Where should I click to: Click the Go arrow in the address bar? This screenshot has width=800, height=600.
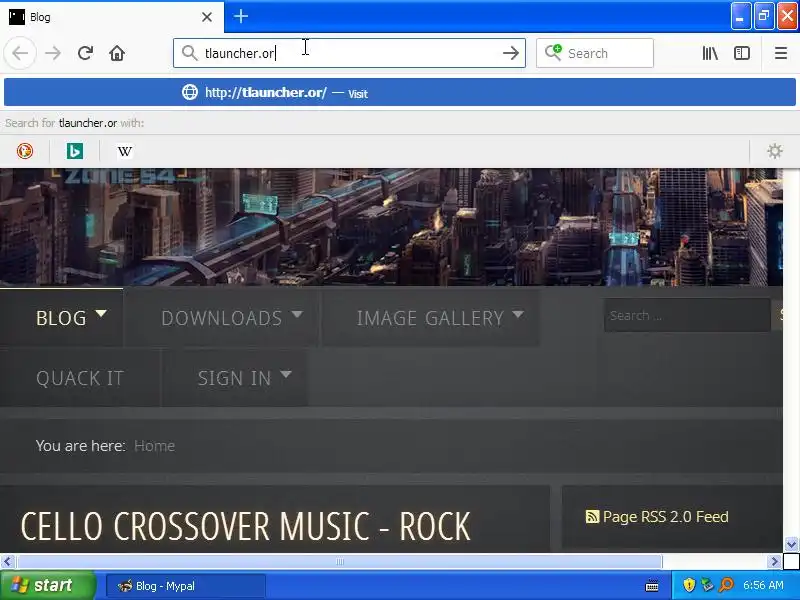pos(510,53)
